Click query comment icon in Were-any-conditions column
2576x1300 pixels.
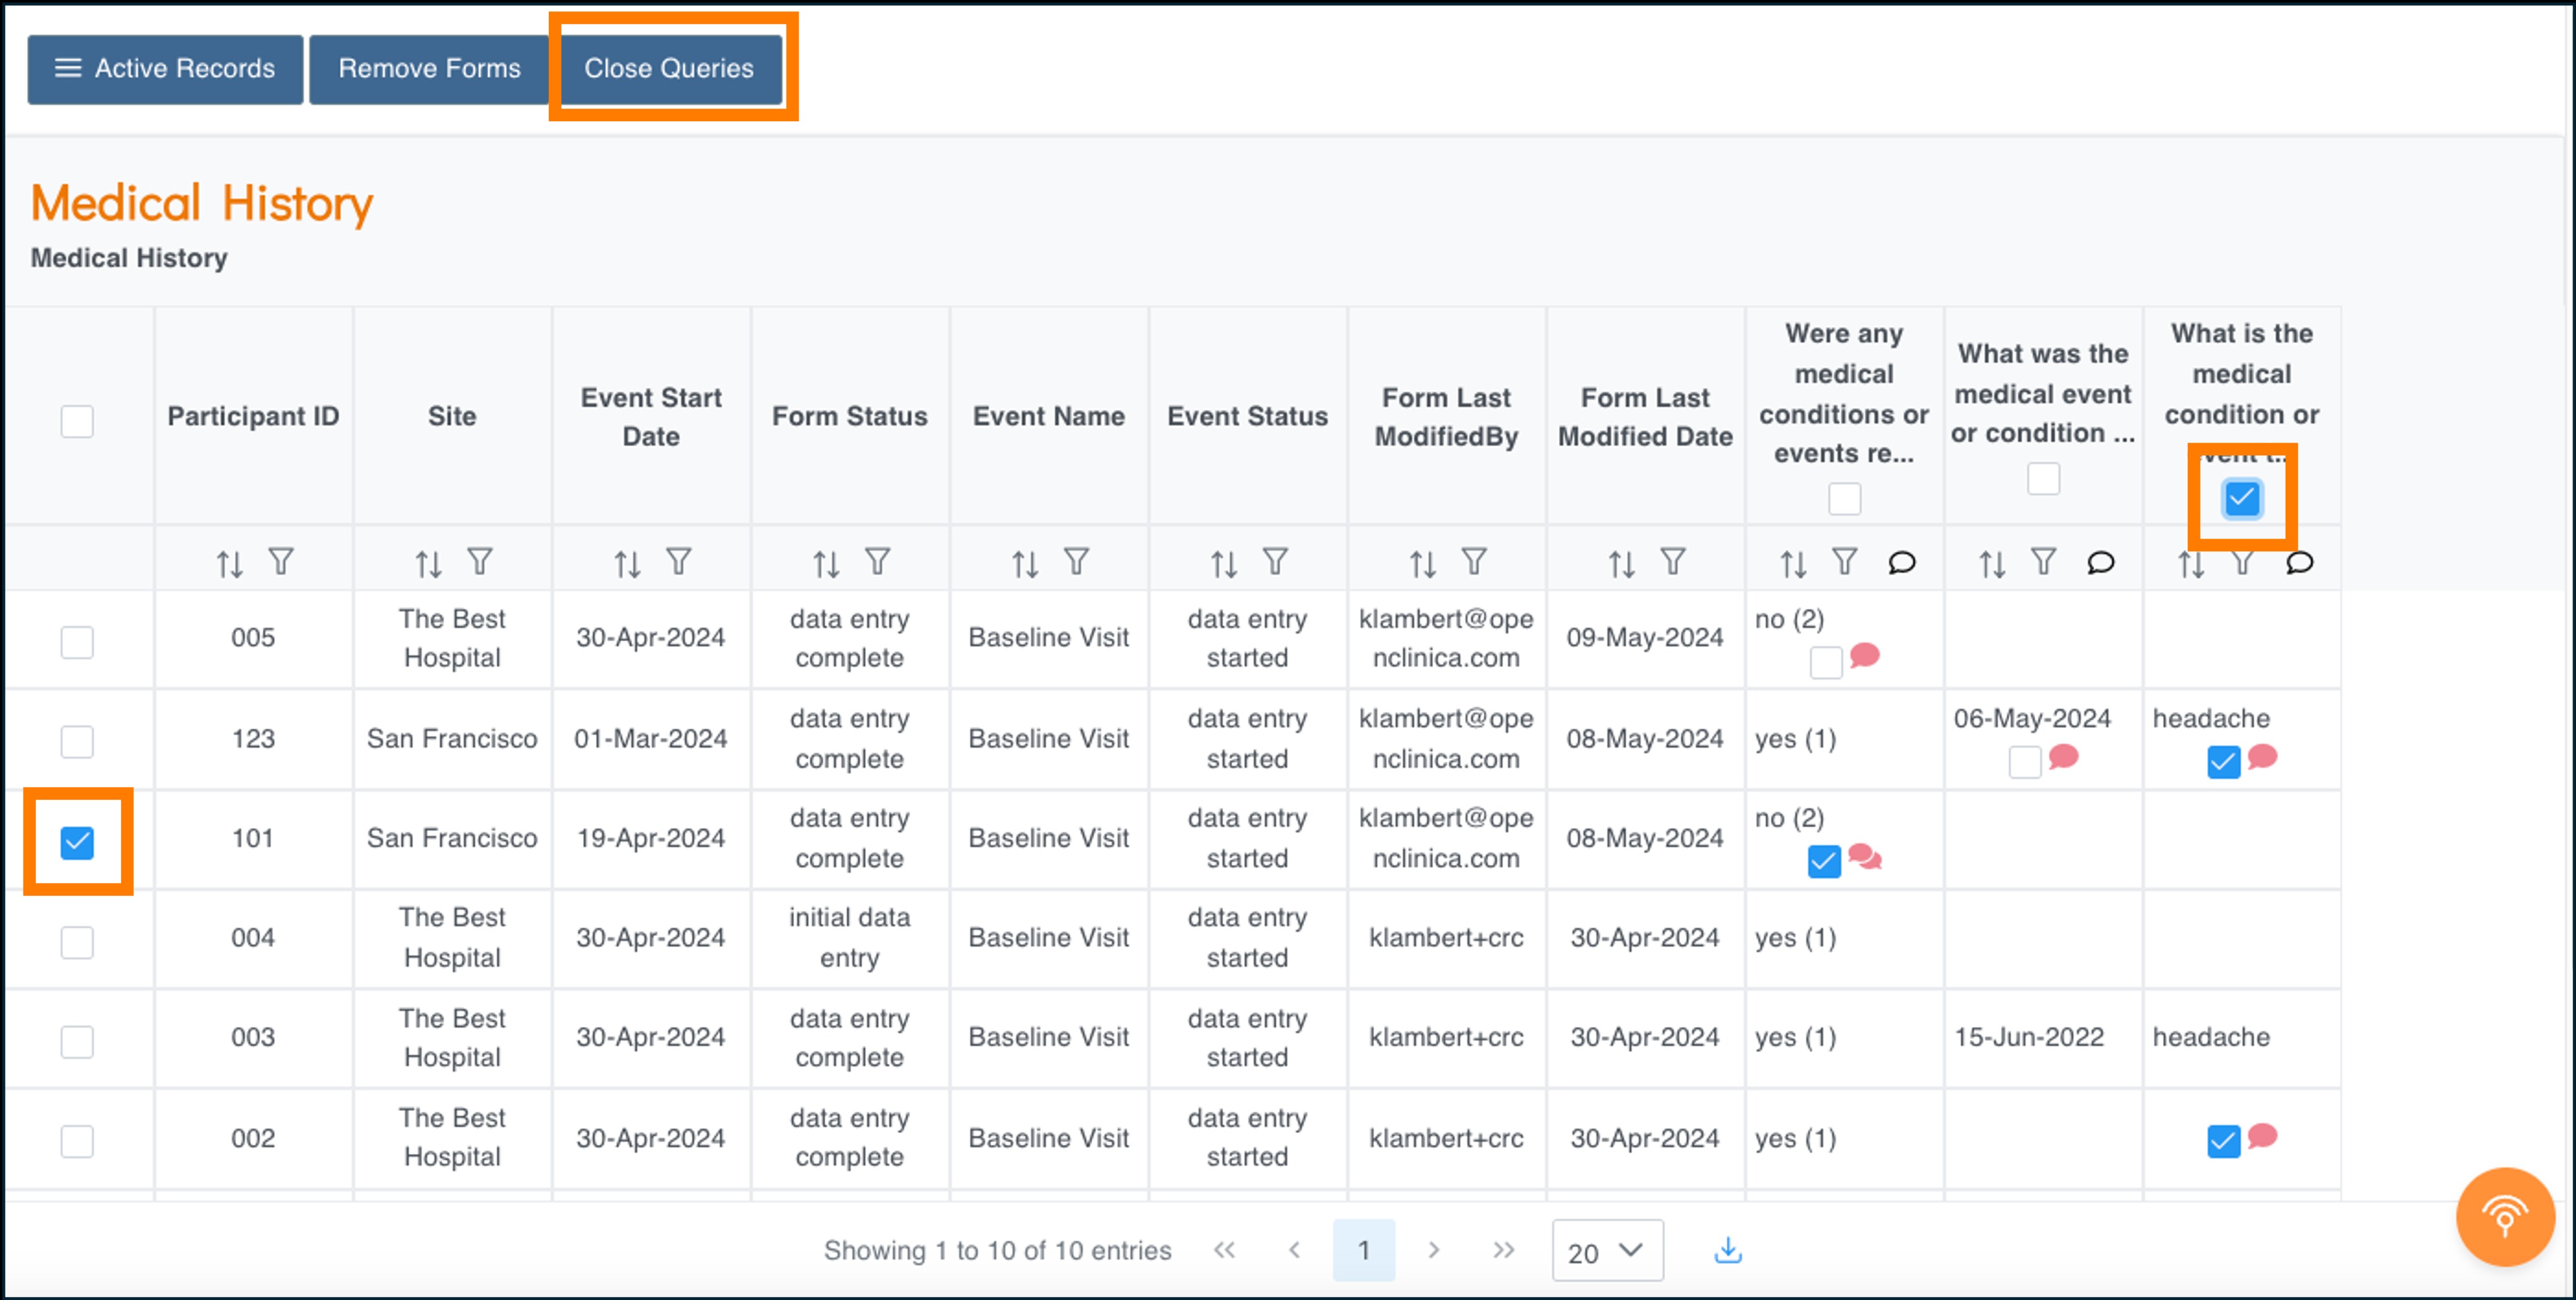[1901, 563]
